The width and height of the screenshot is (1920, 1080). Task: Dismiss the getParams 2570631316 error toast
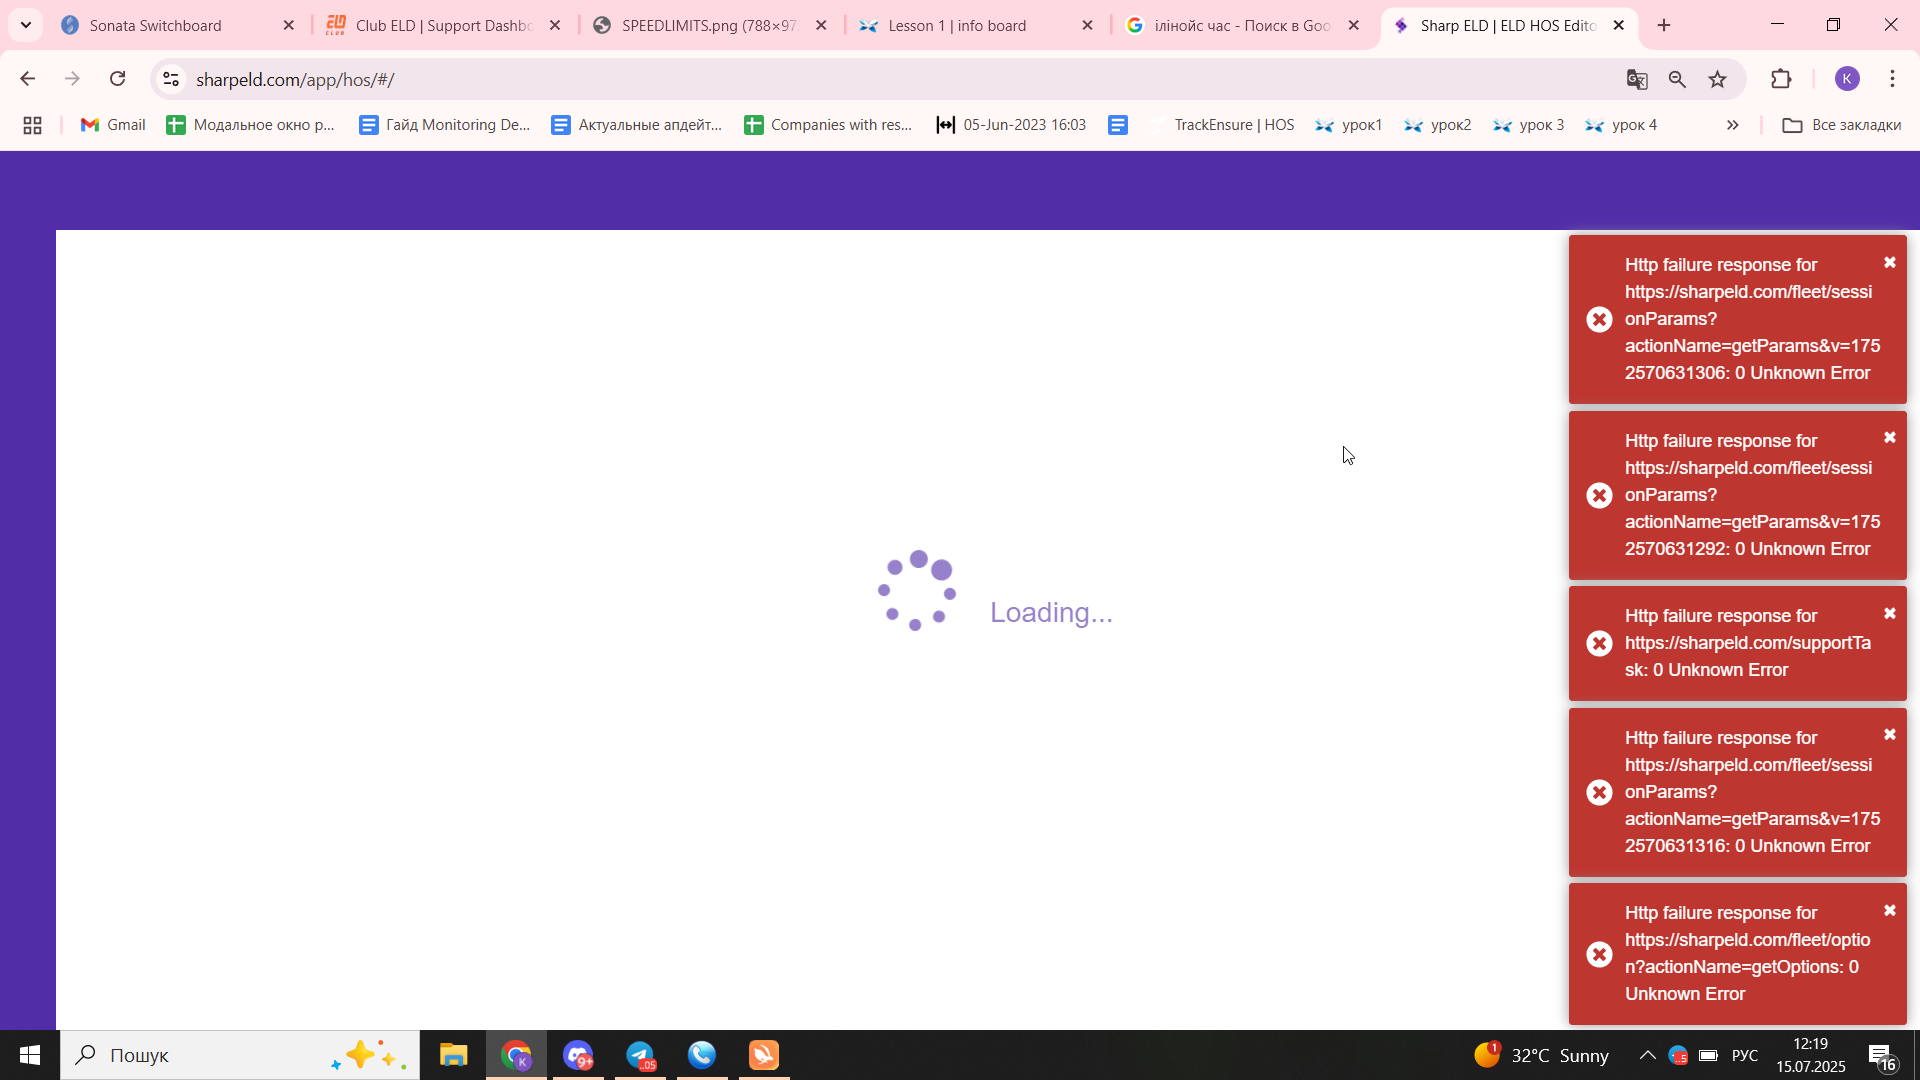click(x=1890, y=735)
